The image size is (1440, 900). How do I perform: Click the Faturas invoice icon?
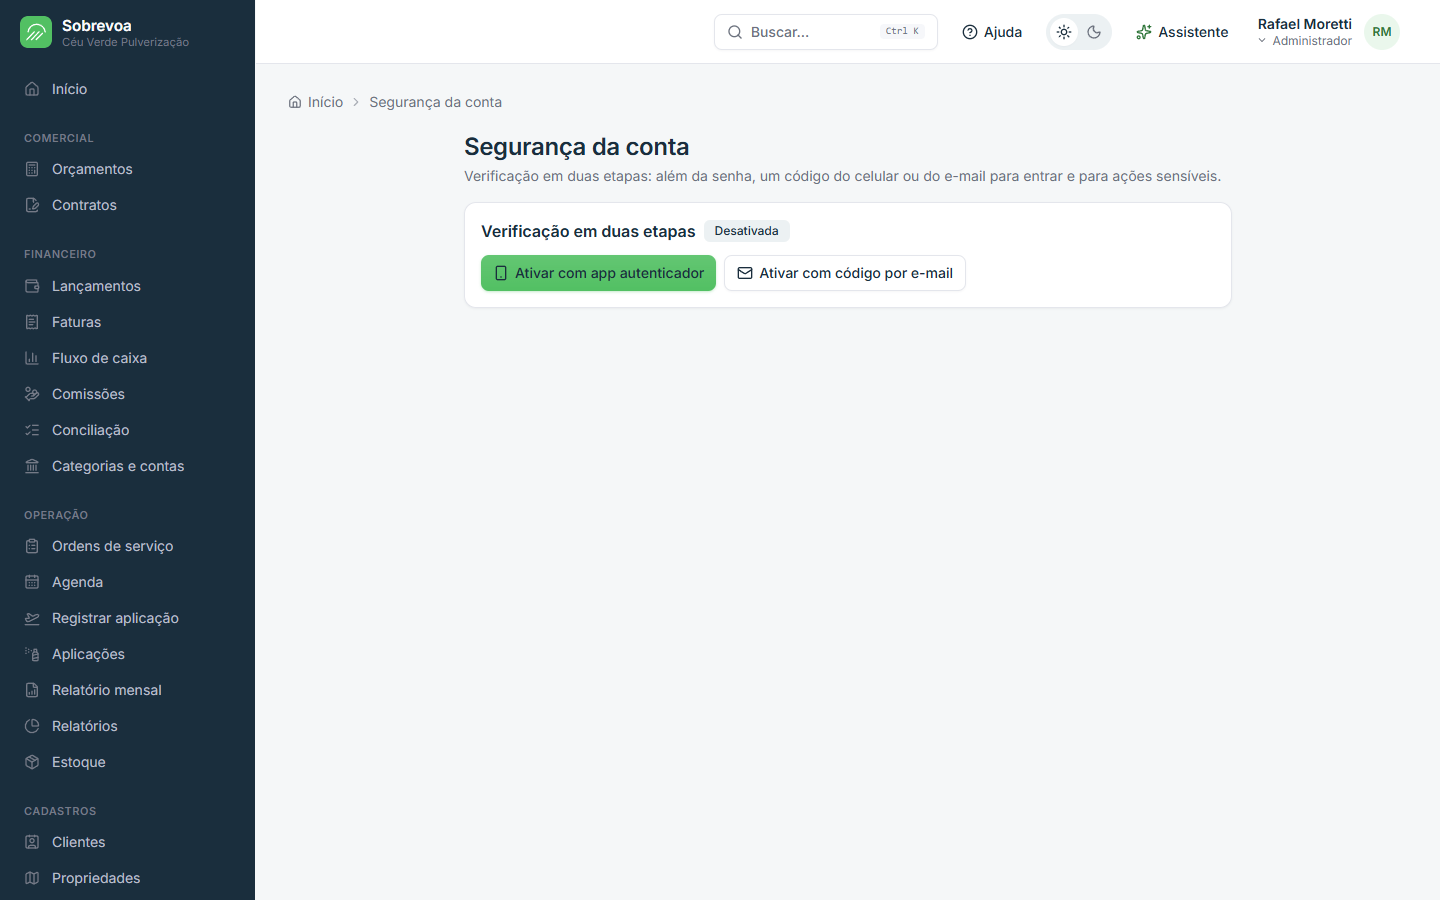(x=32, y=322)
